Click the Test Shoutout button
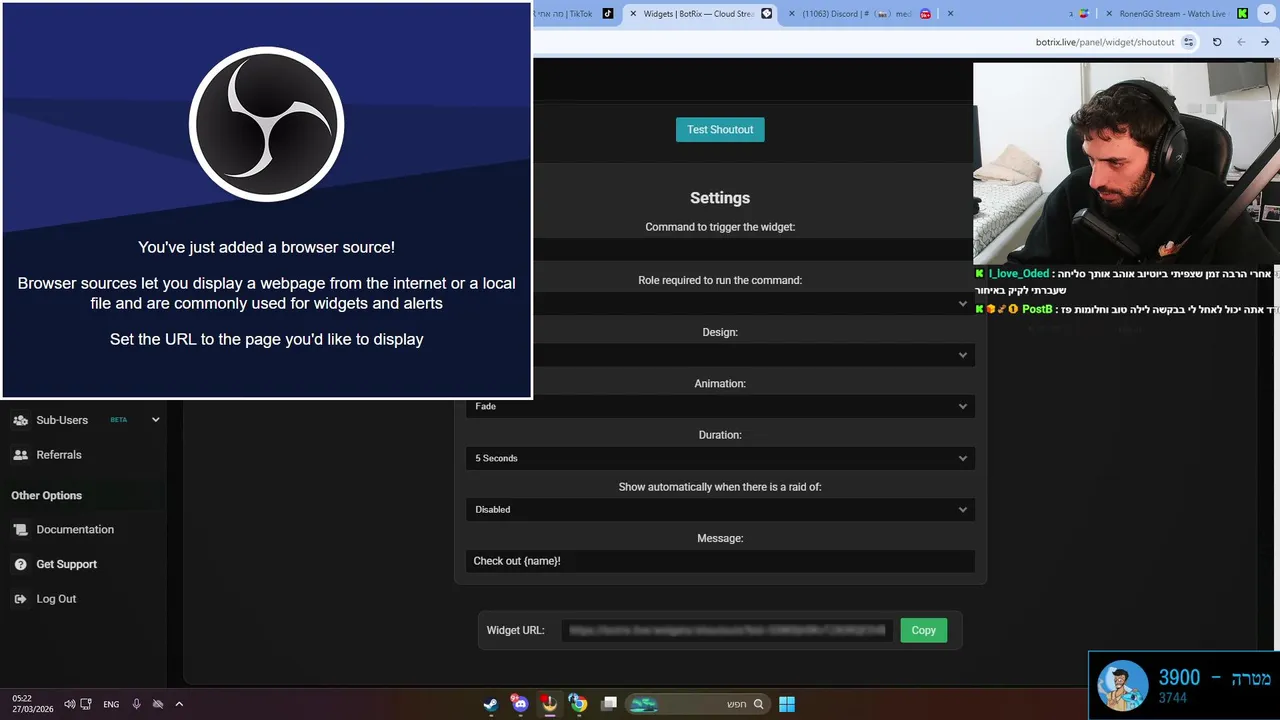The image size is (1280, 720). click(x=720, y=129)
